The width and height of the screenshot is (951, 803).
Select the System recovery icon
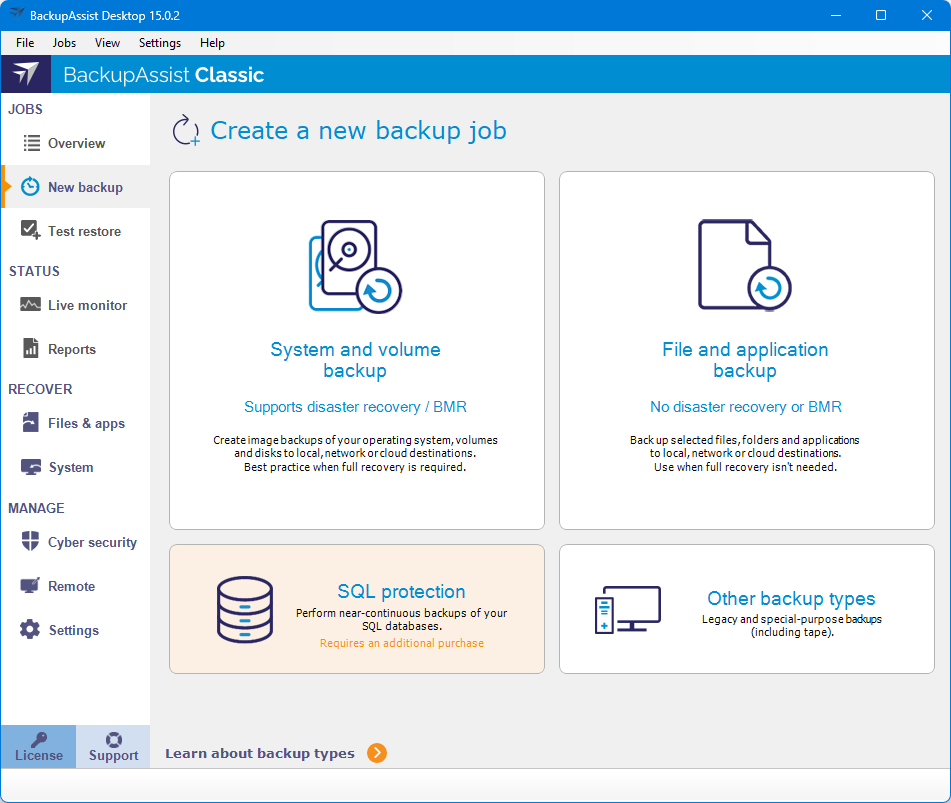(x=31, y=467)
